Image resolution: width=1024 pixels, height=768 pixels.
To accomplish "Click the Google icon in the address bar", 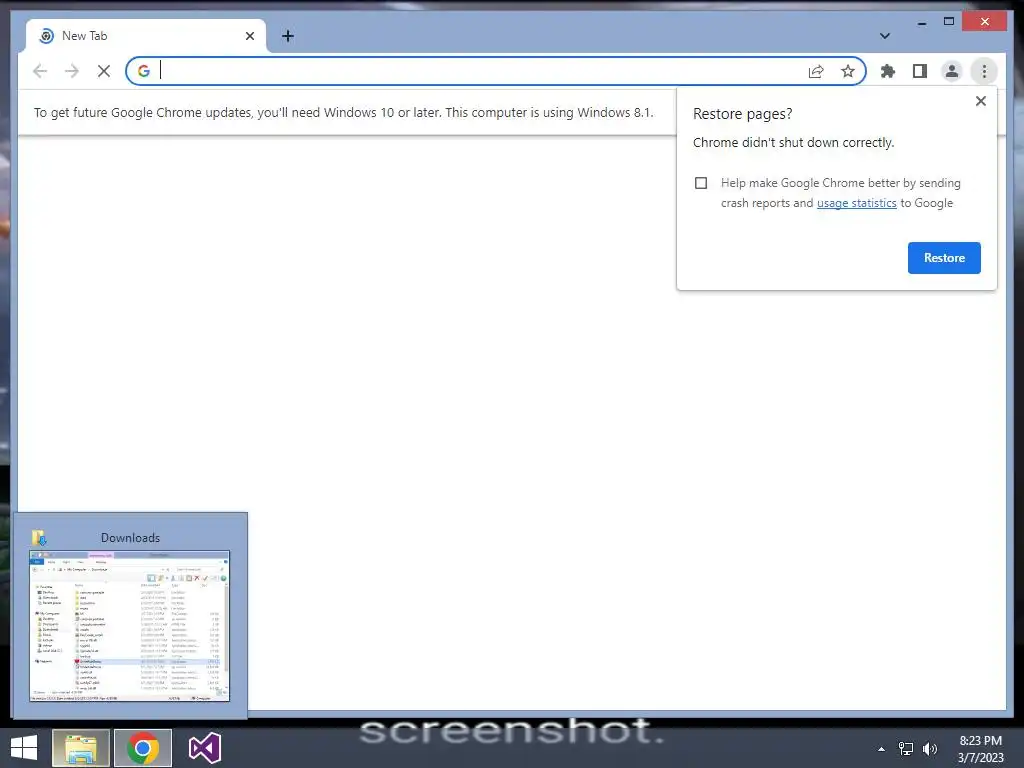I will click(x=144, y=71).
